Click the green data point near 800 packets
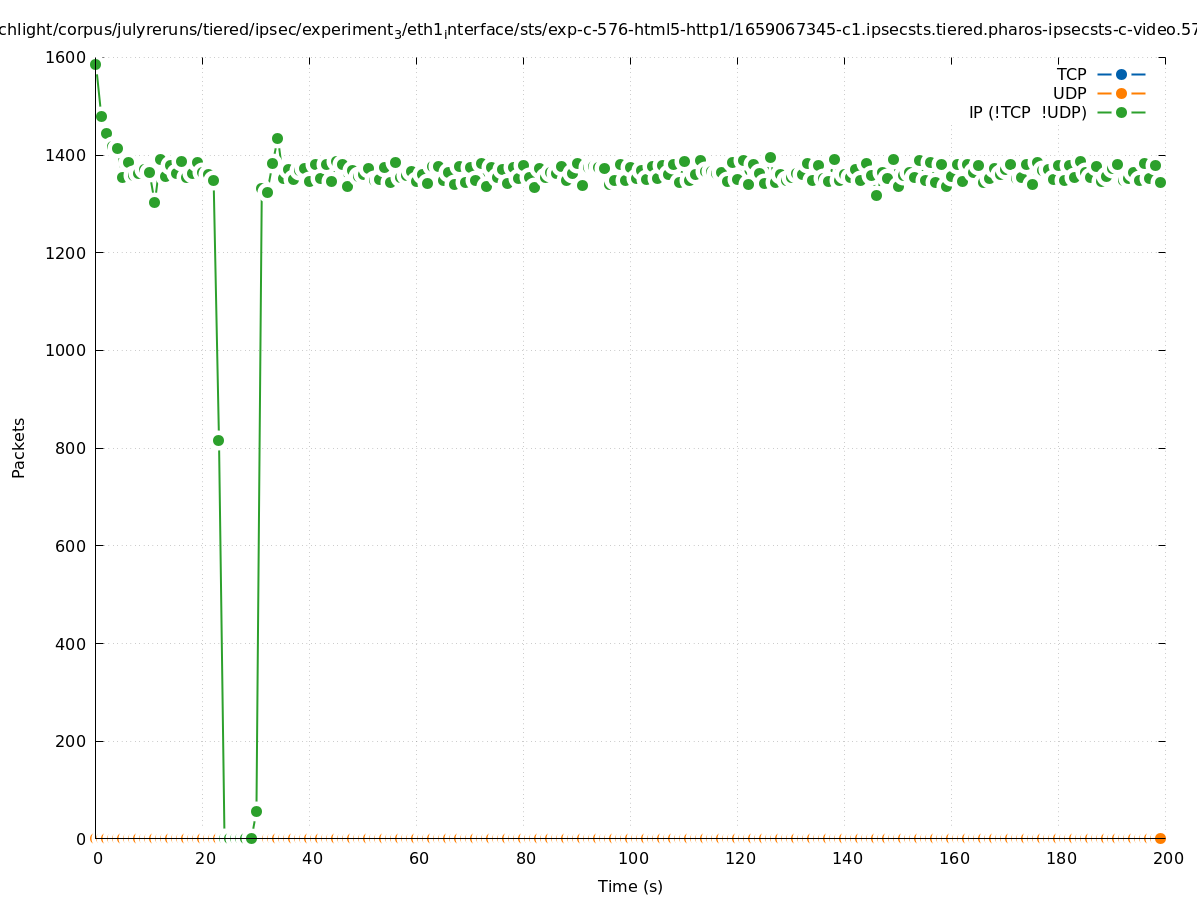The height and width of the screenshot is (900, 1197). point(218,440)
